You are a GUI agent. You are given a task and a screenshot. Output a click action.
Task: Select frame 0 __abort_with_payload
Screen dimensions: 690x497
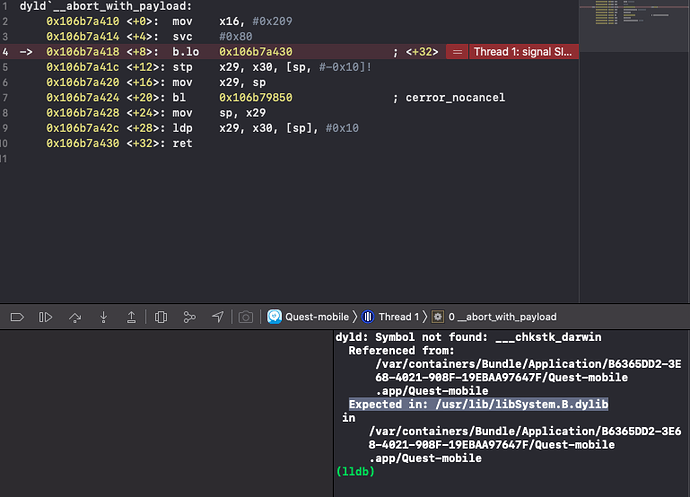(x=494, y=317)
